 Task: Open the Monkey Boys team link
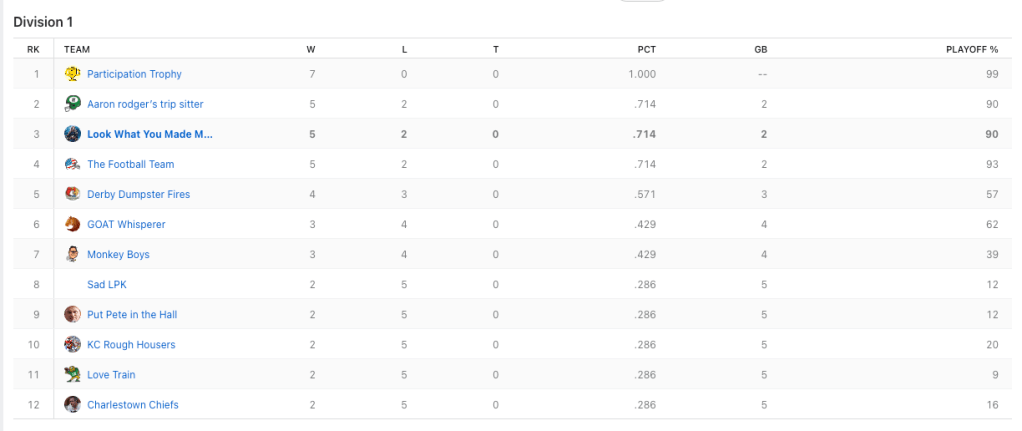118,254
